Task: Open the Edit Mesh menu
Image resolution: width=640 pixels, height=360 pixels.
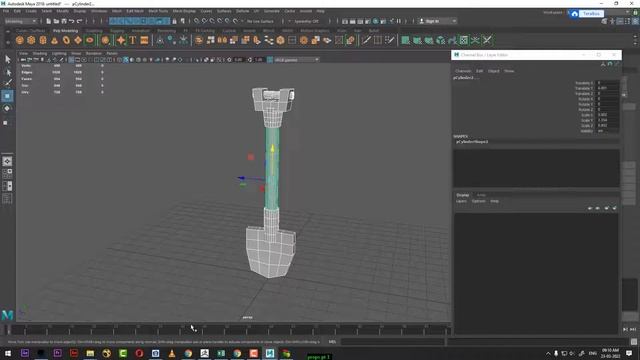Action: tap(135, 11)
